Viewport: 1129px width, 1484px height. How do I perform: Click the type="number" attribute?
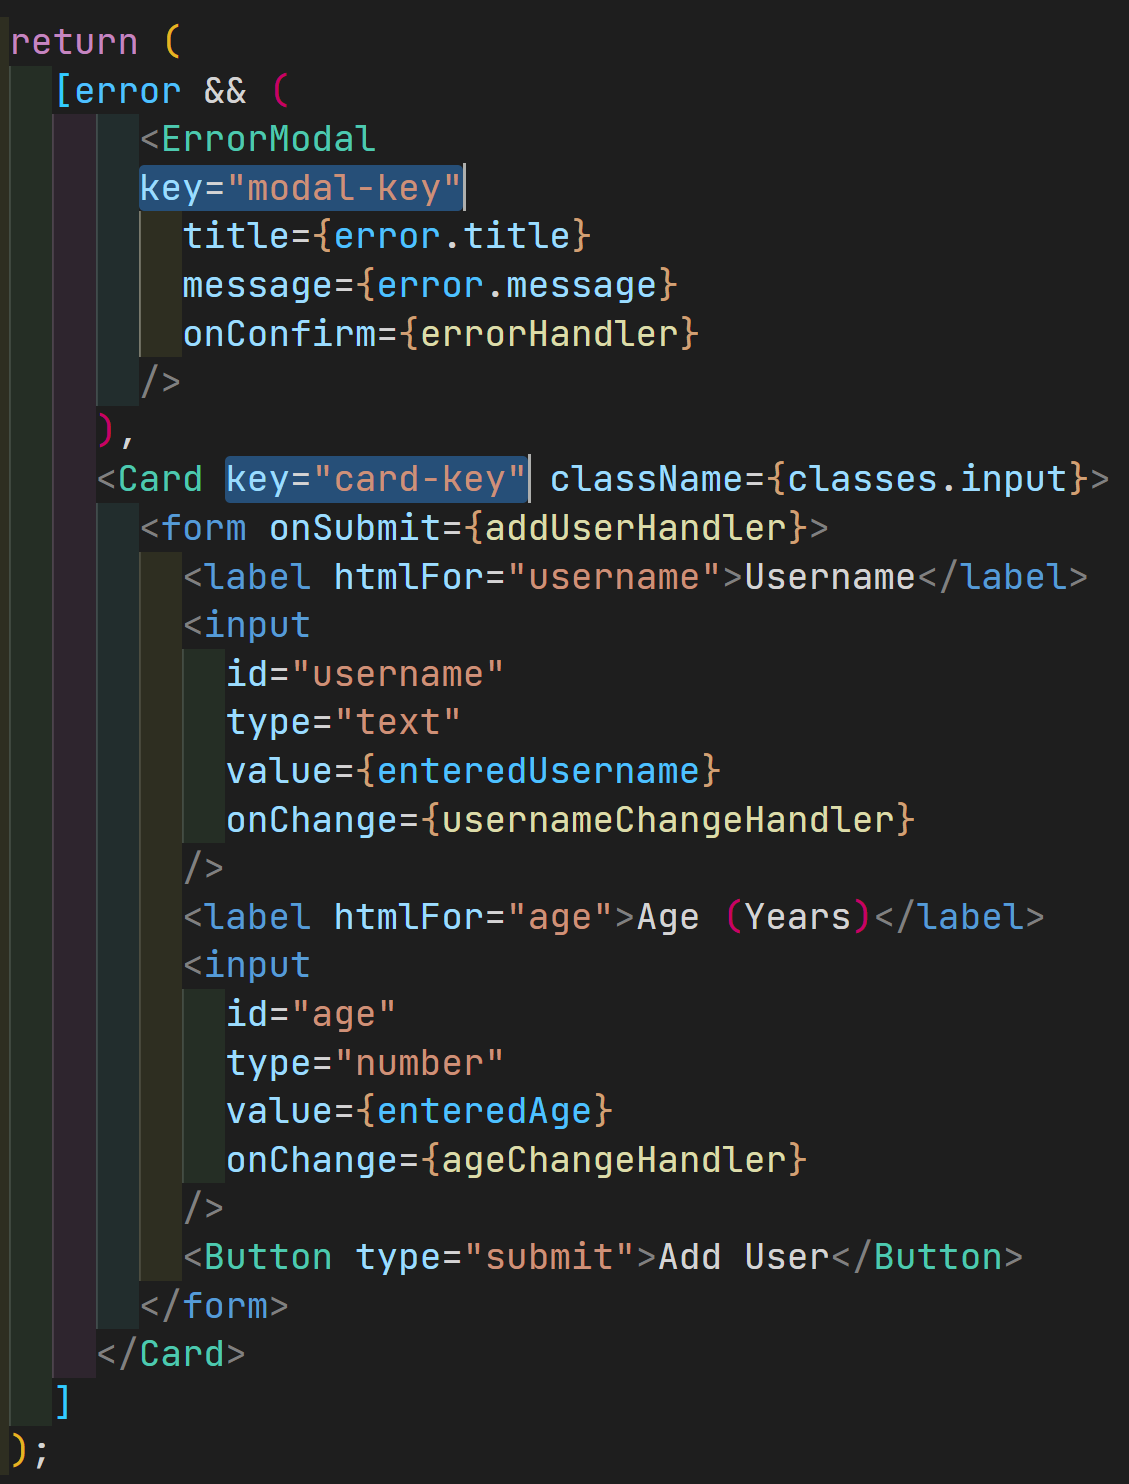point(365,1063)
